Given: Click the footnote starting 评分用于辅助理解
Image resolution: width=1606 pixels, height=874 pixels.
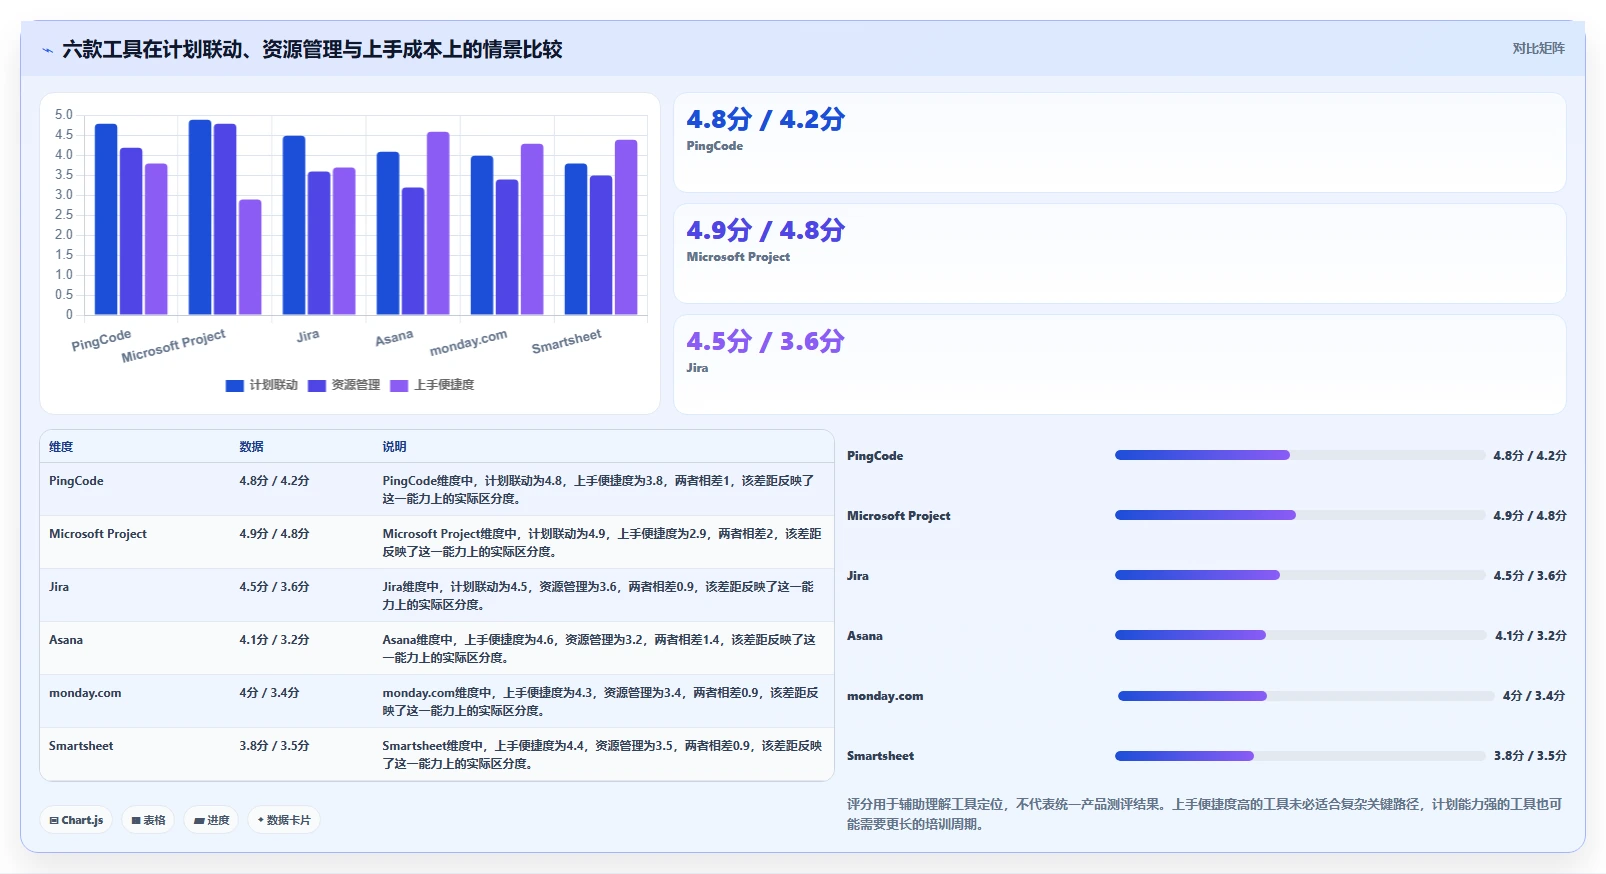Looking at the screenshot, I should 1205,814.
